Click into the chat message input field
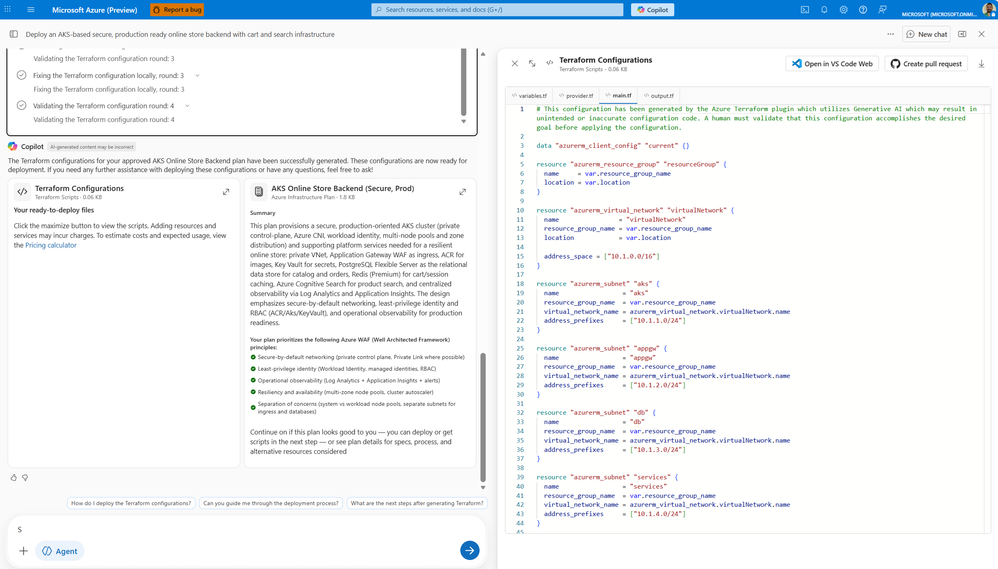Image resolution: width=998 pixels, height=569 pixels. [x=246, y=529]
